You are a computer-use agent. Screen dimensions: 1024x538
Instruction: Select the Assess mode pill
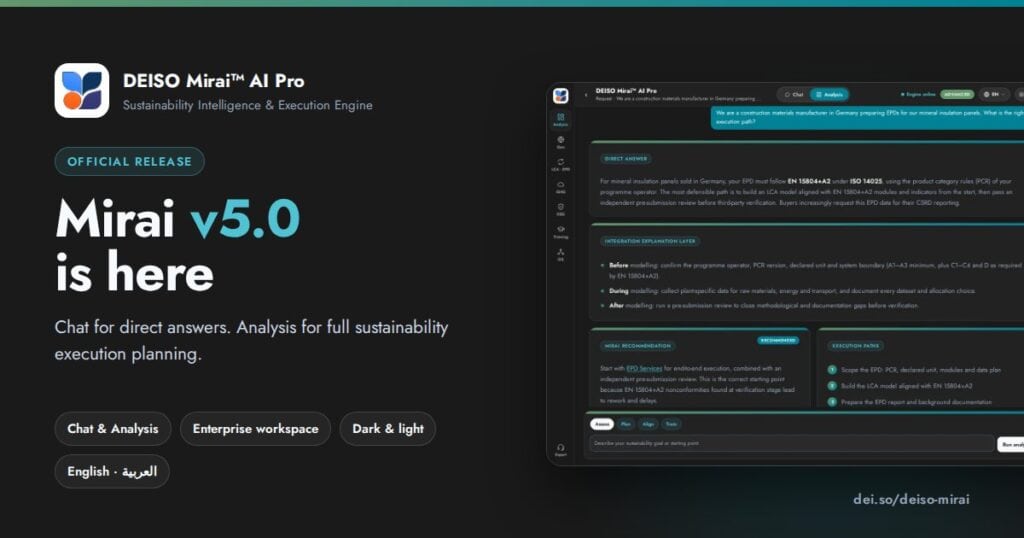point(602,424)
